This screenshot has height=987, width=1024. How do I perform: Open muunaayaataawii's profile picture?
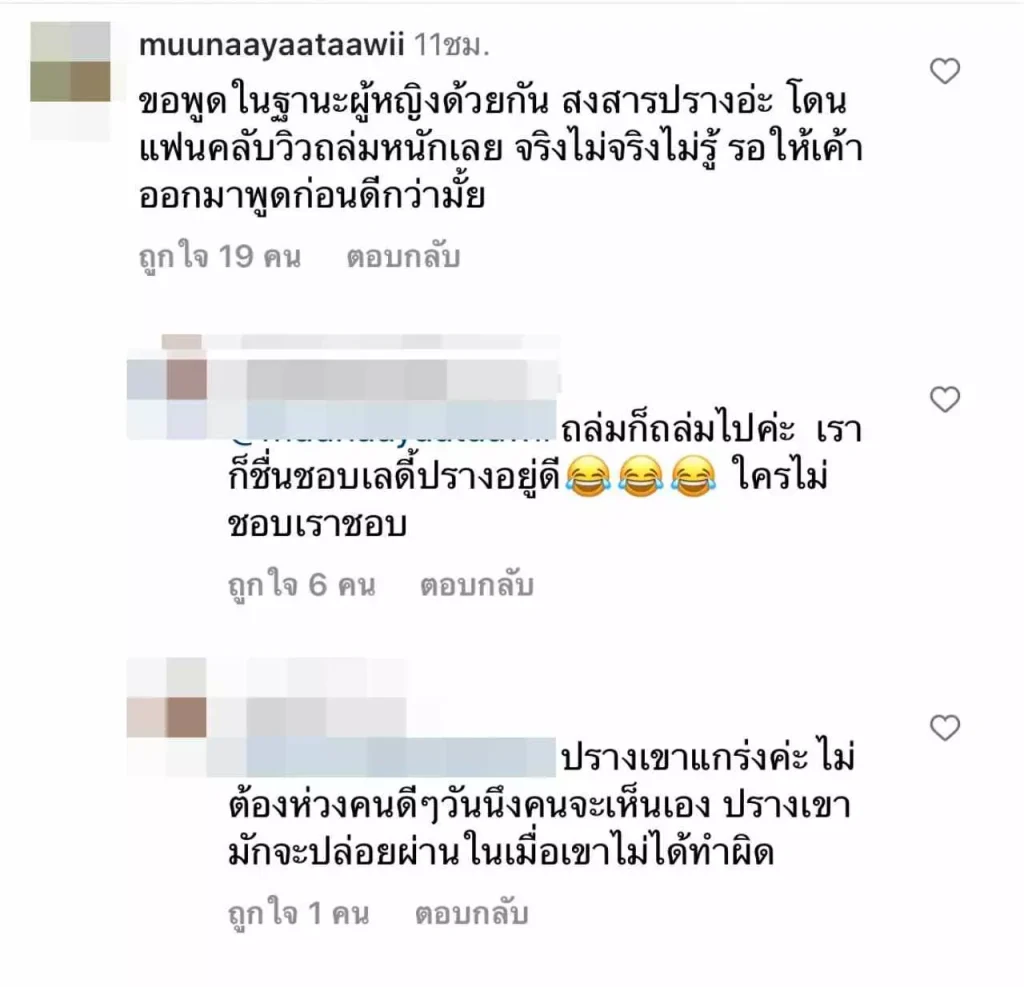point(71,81)
